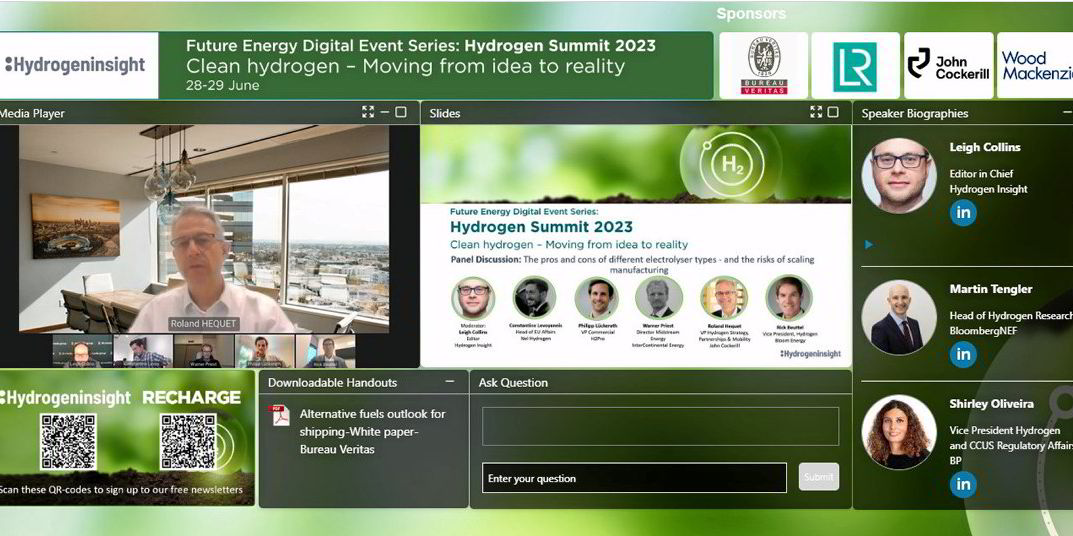
Task: Focus the Enter your question field
Action: pos(634,478)
